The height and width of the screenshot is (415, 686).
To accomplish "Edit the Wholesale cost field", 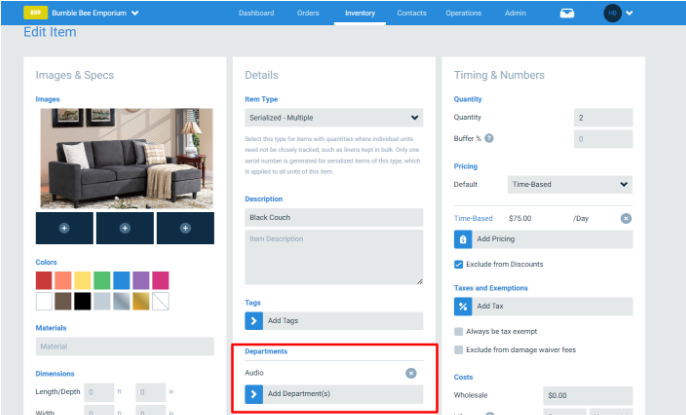I will click(x=588, y=395).
